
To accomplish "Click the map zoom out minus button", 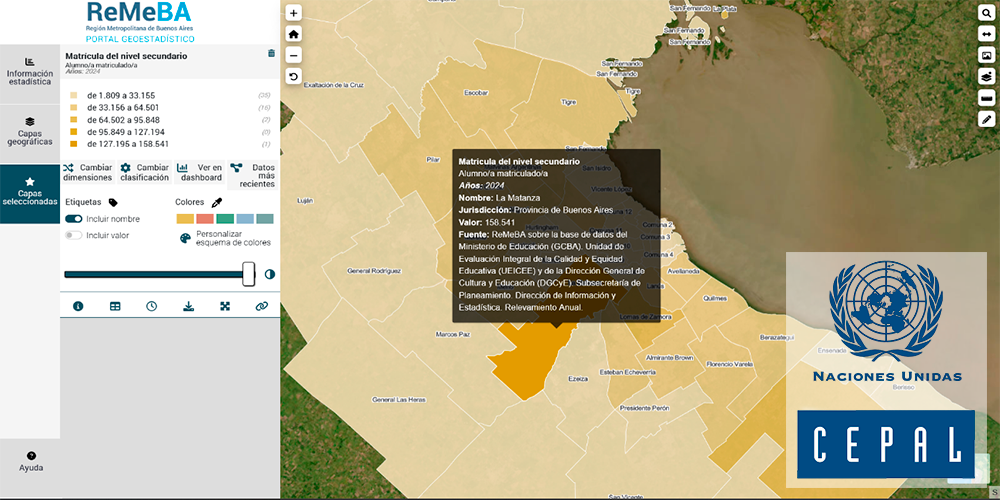I will point(293,55).
